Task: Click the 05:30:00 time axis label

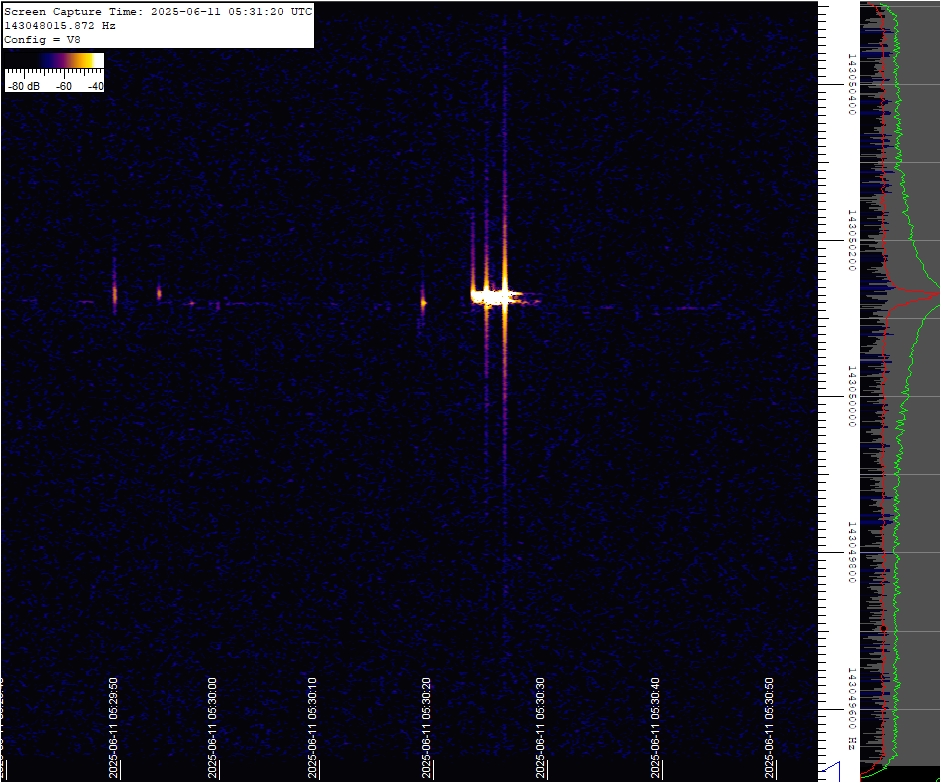Action: click(x=212, y=728)
